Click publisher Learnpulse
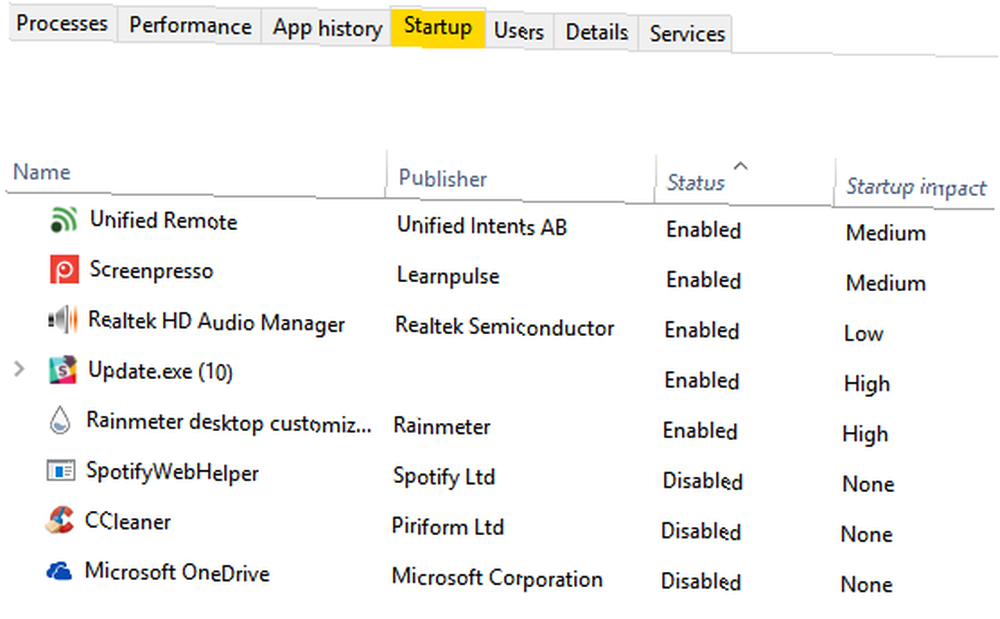 (448, 276)
